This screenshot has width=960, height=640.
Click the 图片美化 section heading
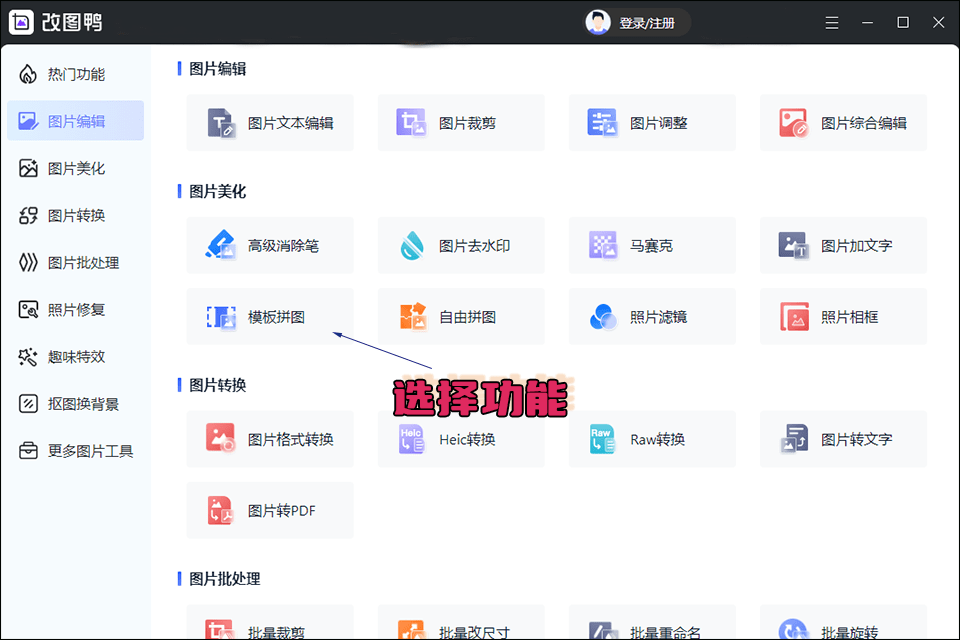tap(217, 191)
